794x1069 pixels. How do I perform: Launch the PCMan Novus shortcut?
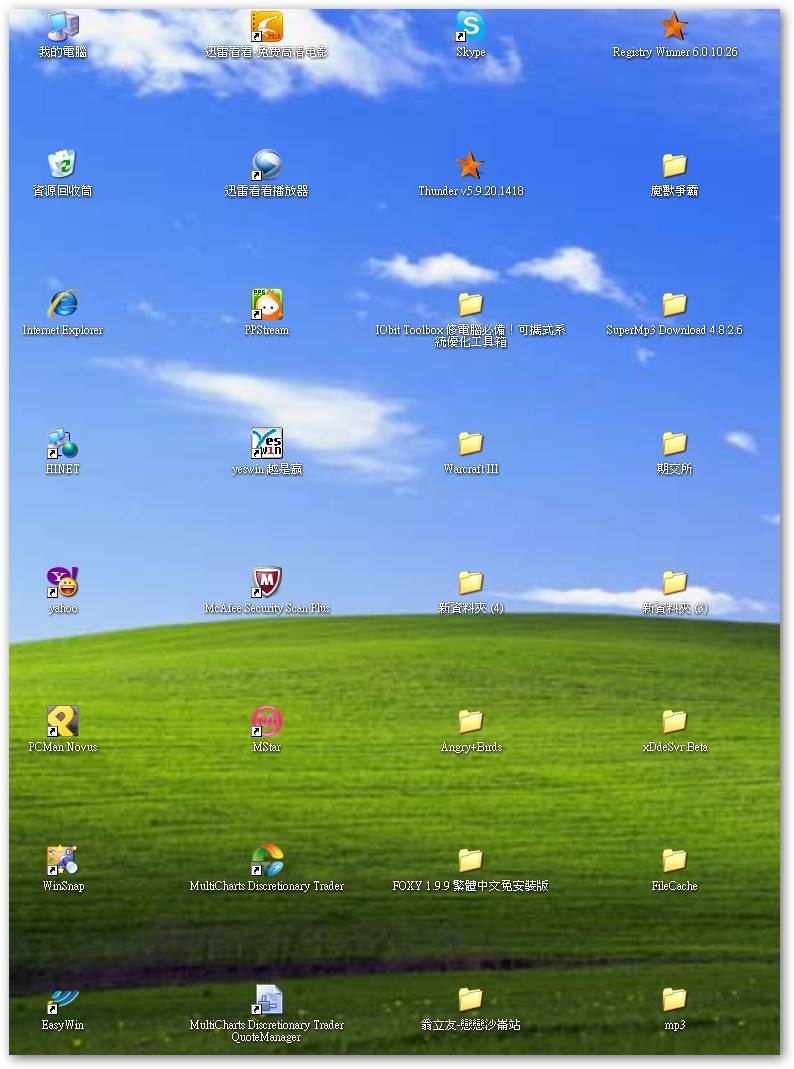coord(63,723)
